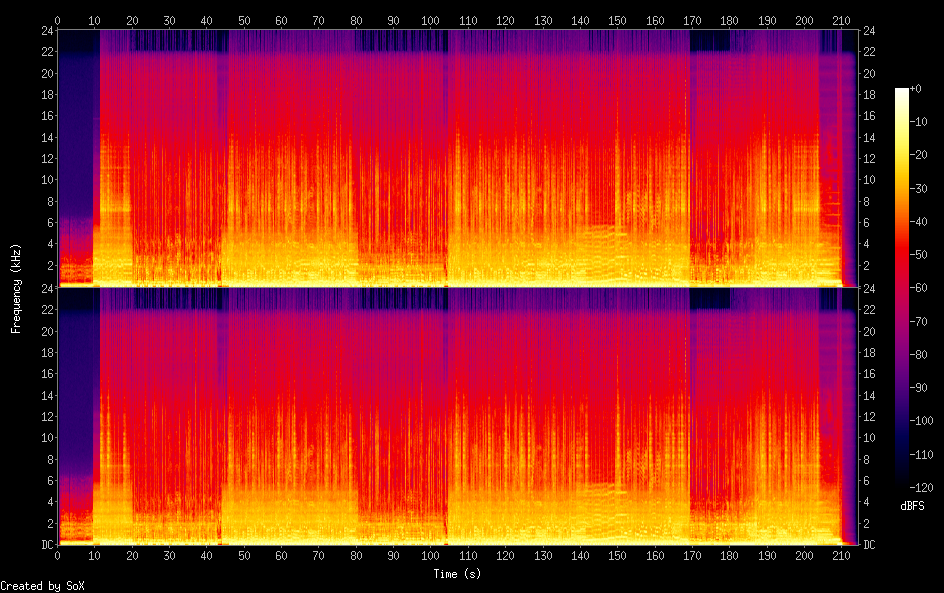Click the "Frequency (kHz)" axis label
The image size is (944, 593).
16,288
